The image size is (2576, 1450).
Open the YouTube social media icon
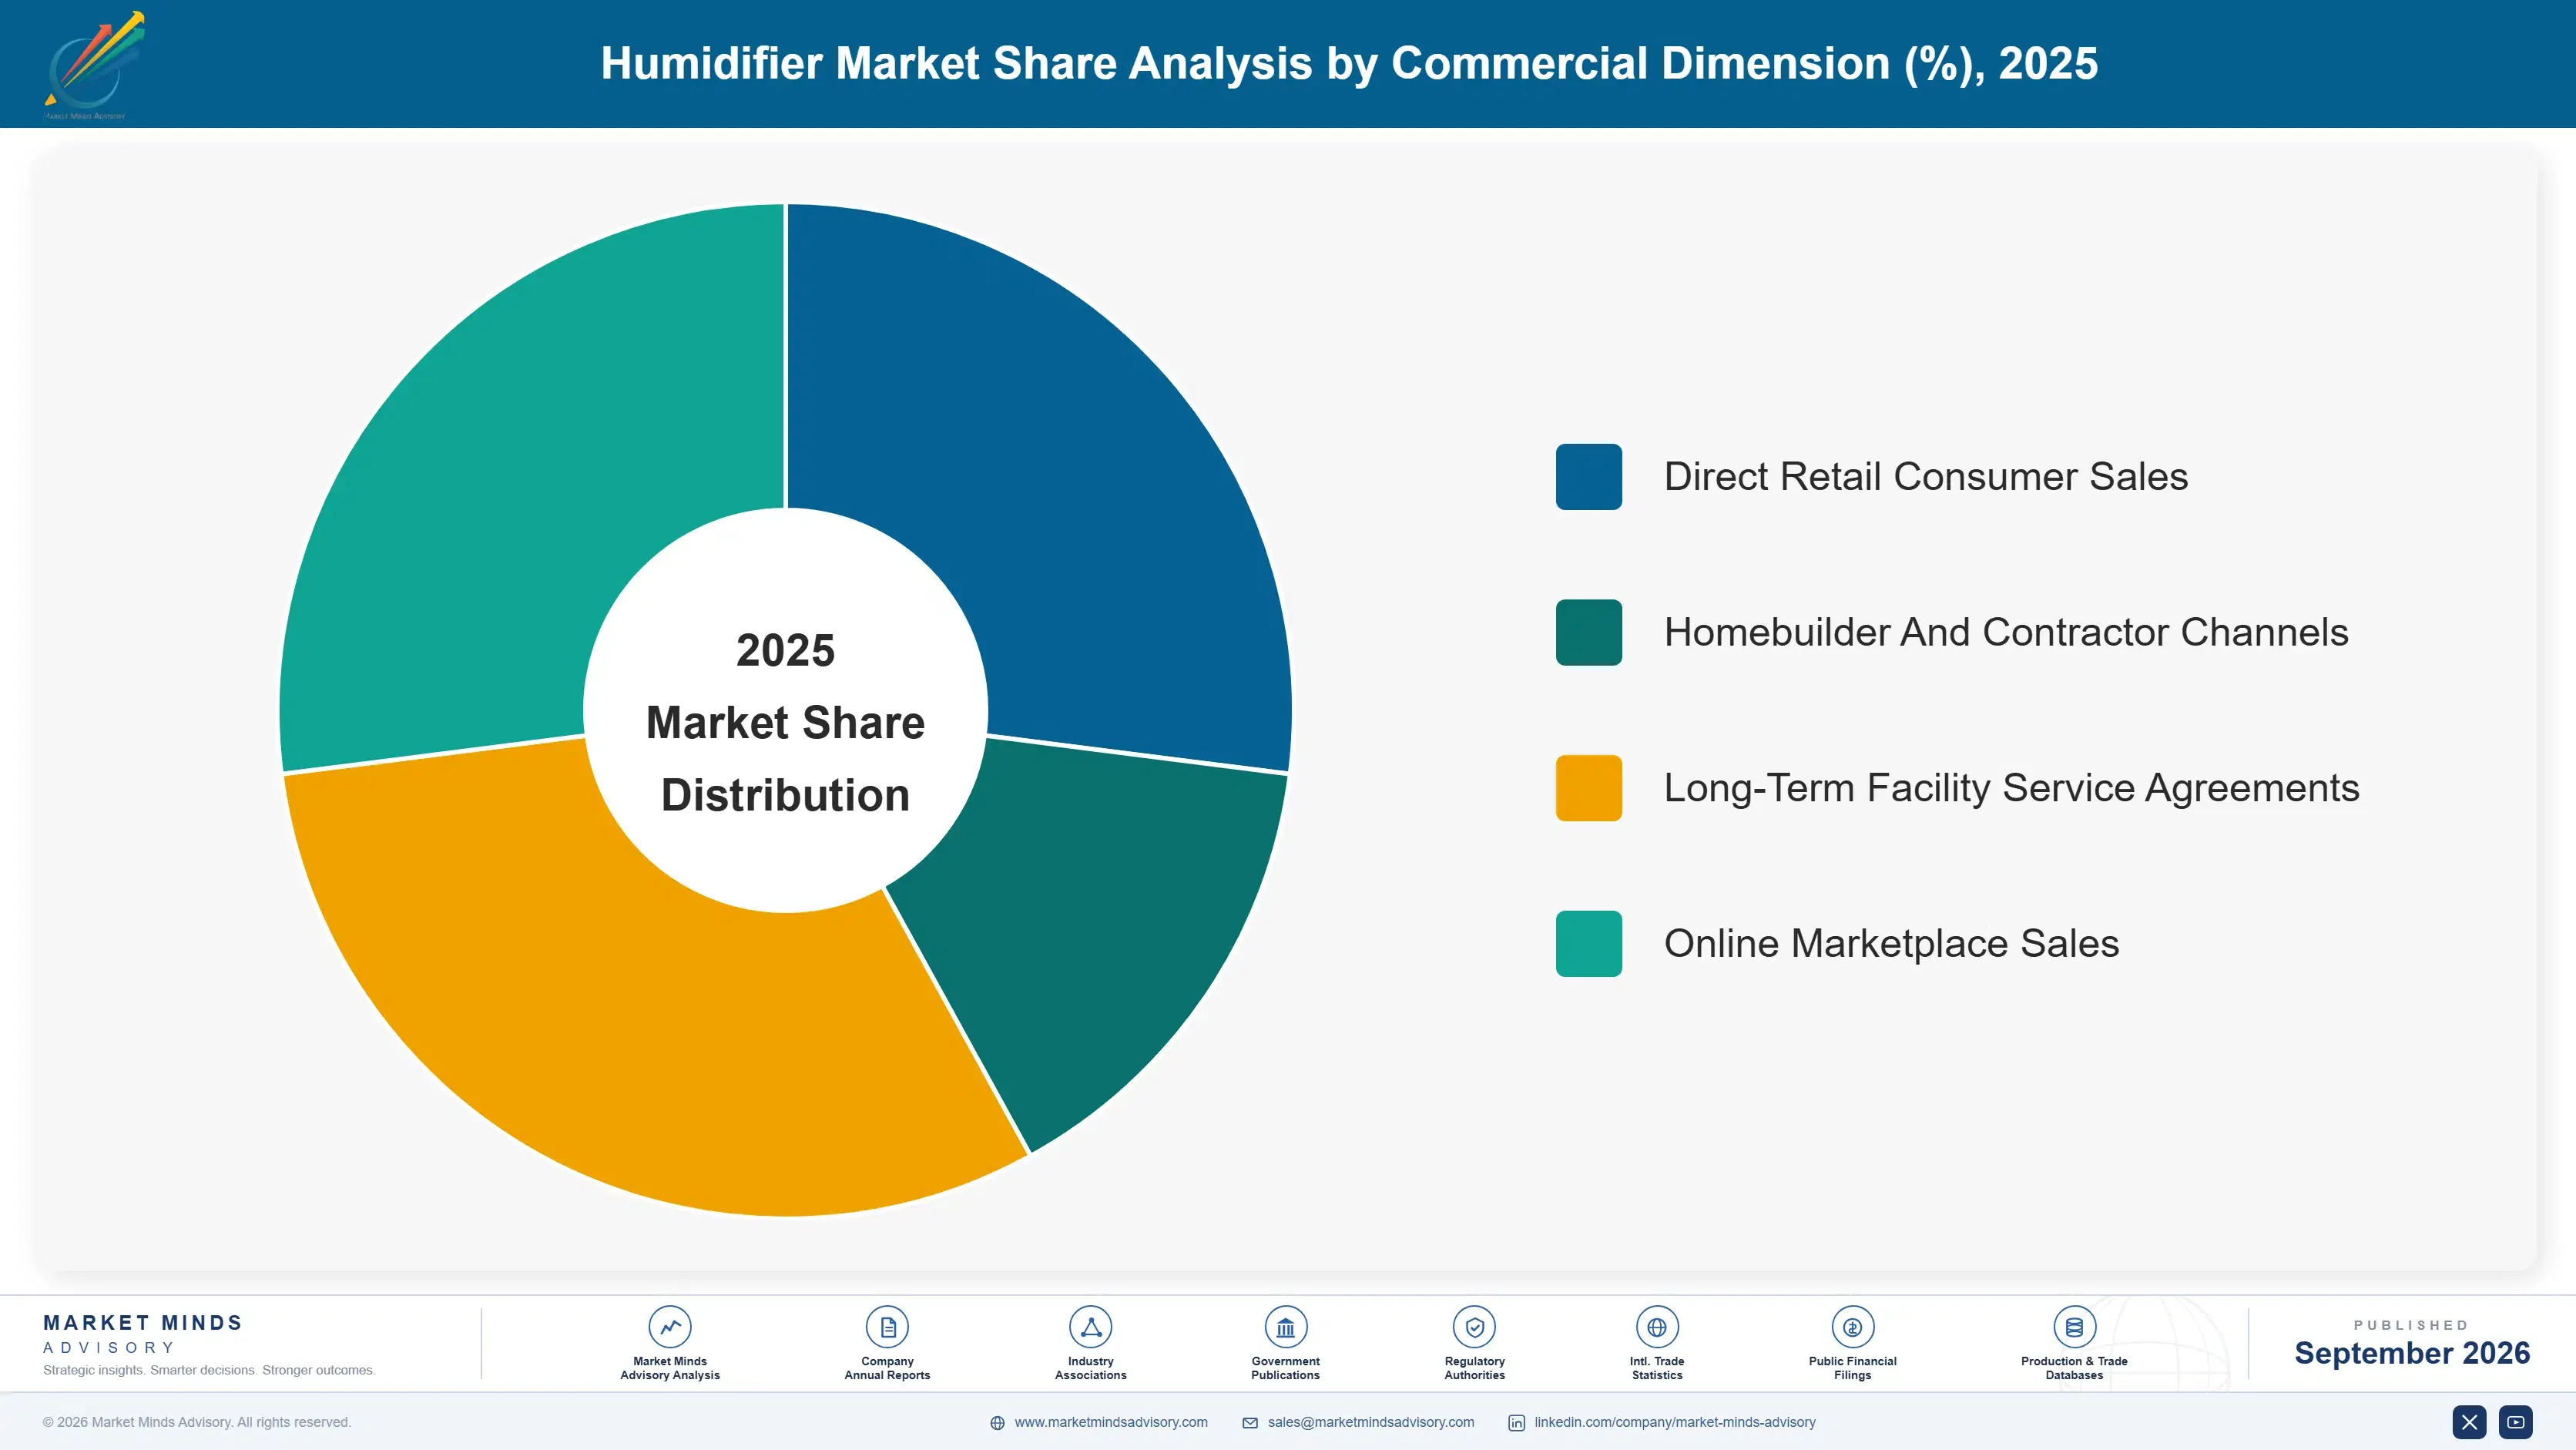click(x=2516, y=1422)
